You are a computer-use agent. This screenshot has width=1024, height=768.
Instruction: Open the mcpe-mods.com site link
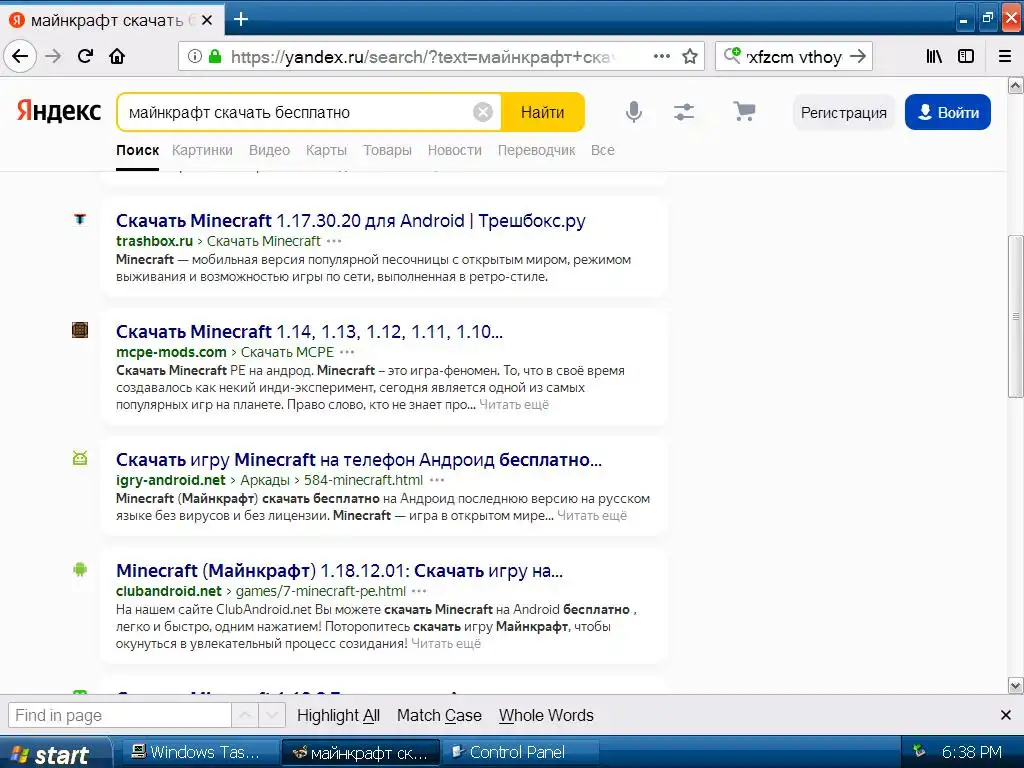(171, 352)
